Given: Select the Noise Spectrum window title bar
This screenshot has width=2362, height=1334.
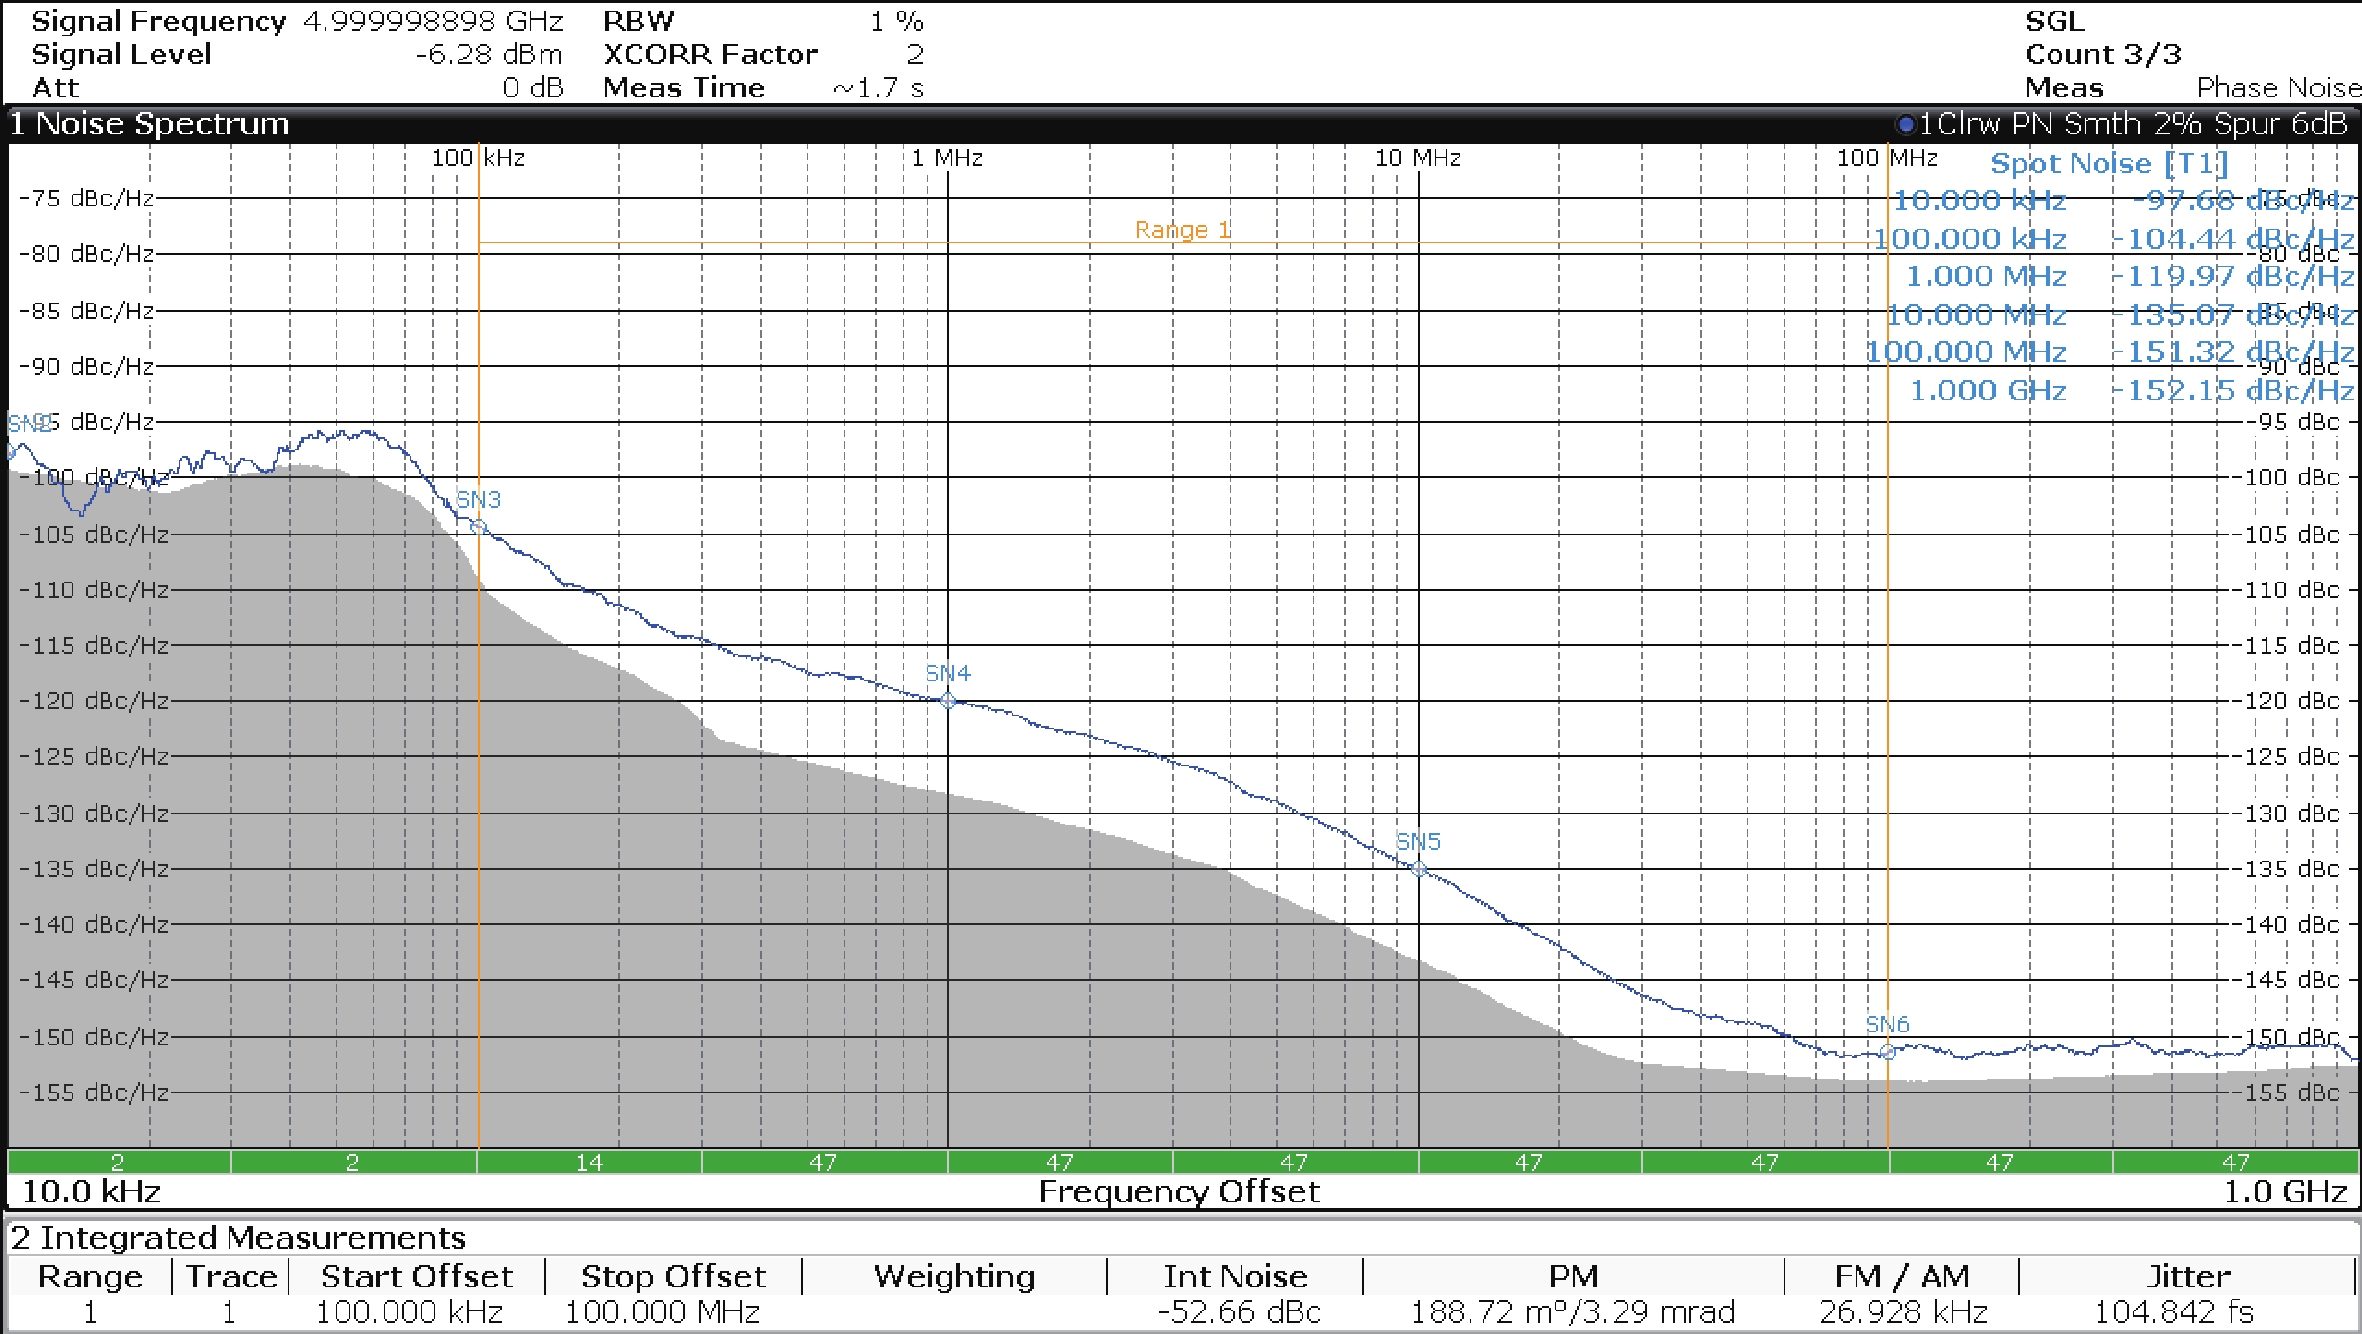Looking at the screenshot, I should tap(150, 124).
